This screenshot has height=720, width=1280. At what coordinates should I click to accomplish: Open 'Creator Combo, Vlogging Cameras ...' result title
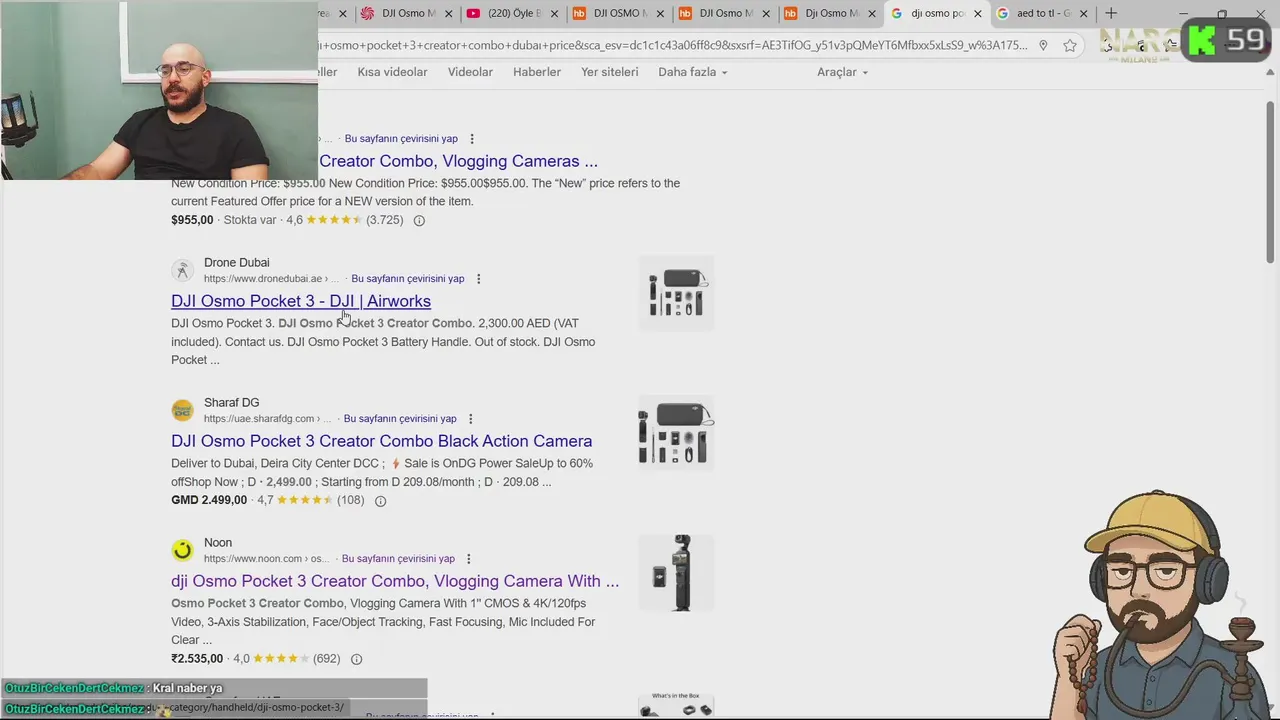[x=458, y=161]
